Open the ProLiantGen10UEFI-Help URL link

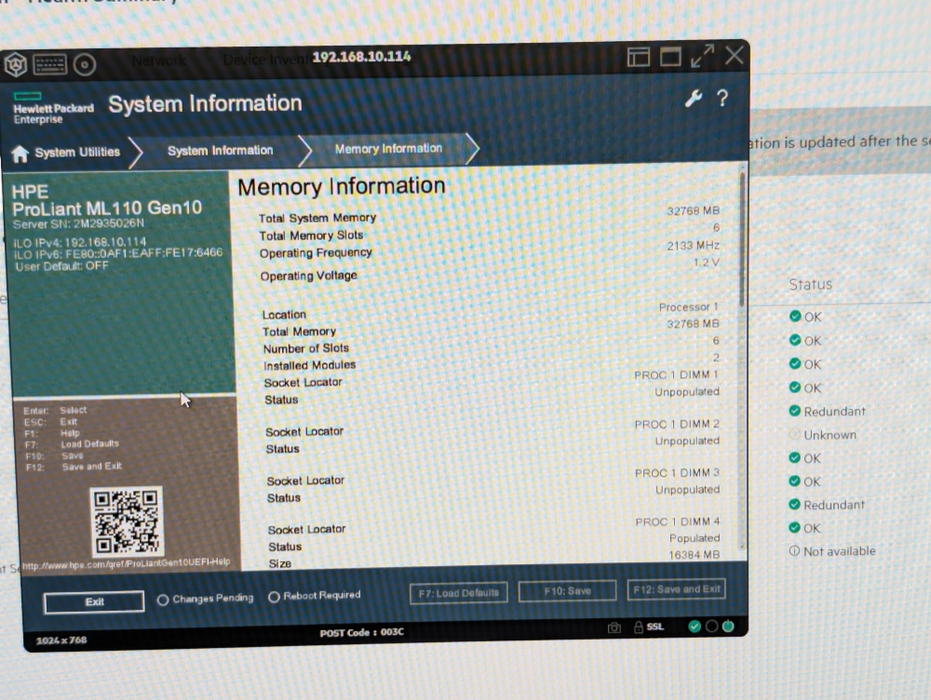point(126,563)
